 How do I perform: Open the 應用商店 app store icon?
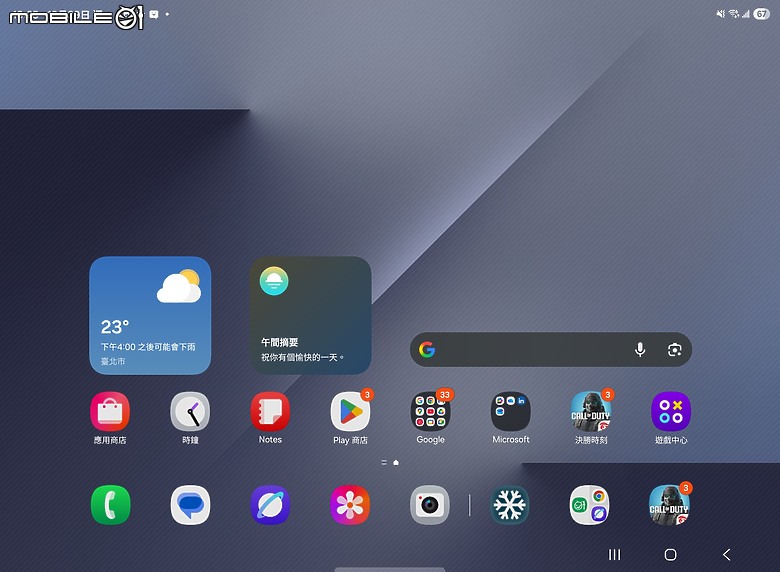110,411
